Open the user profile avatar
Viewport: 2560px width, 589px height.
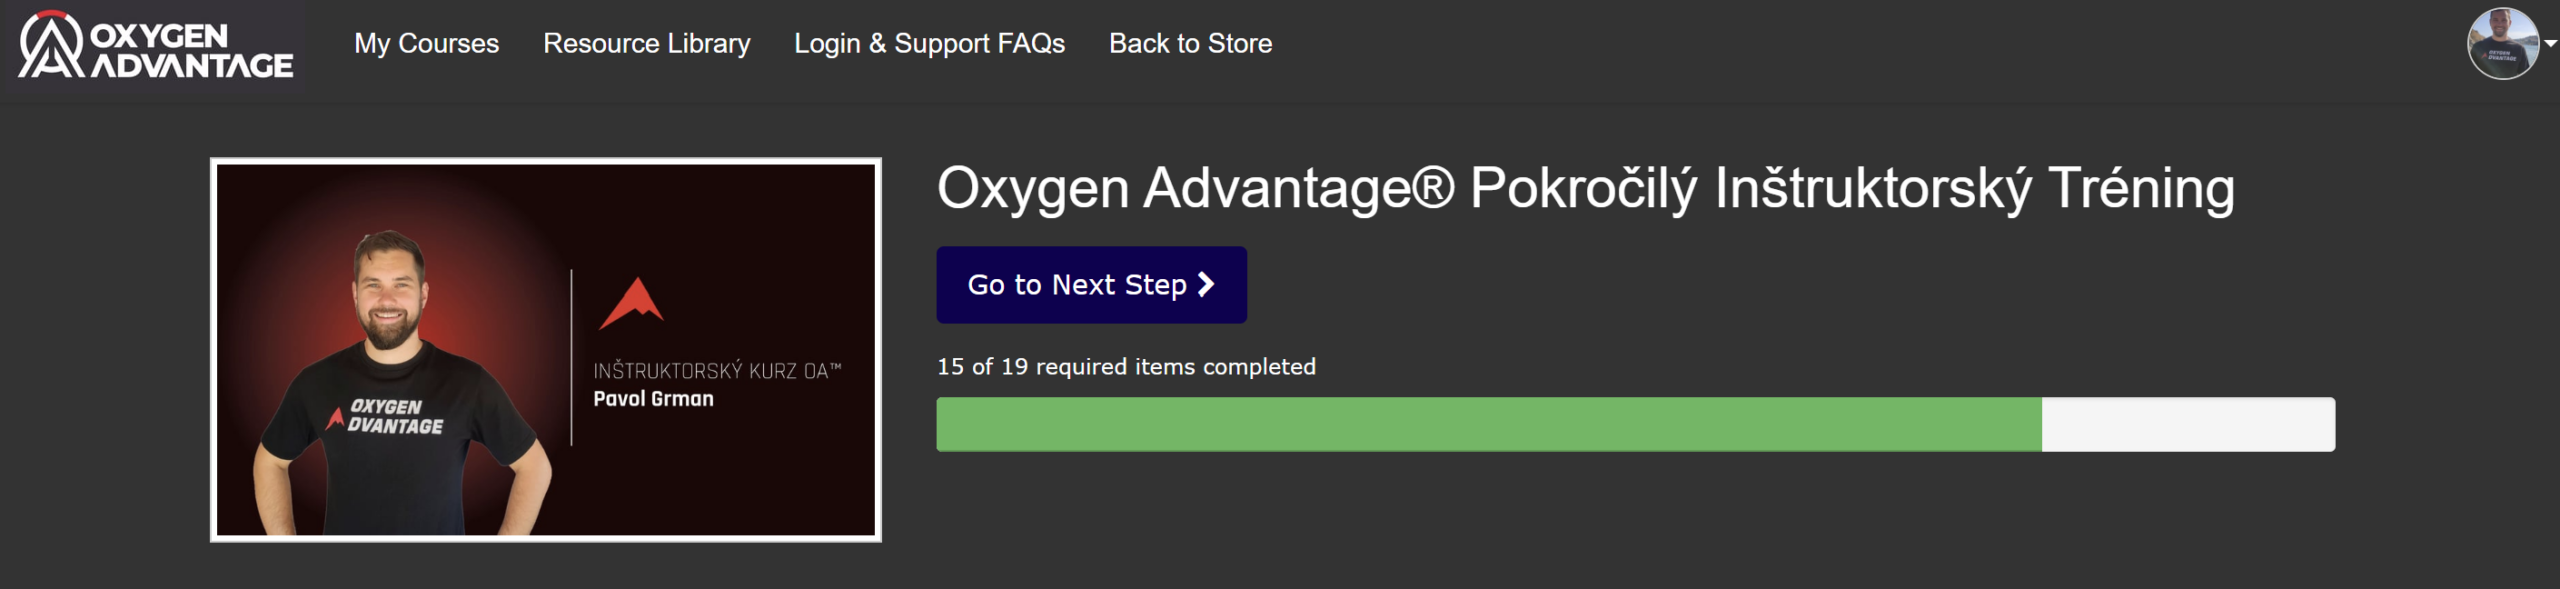[x=2502, y=43]
